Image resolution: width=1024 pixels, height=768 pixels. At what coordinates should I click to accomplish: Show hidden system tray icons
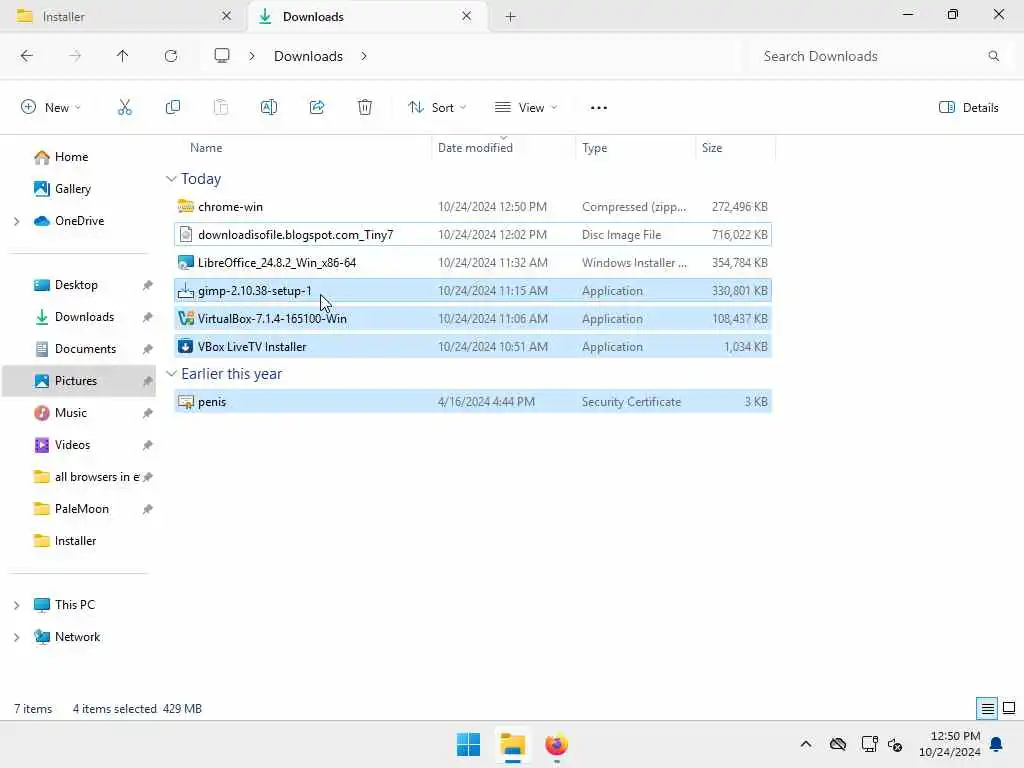(806, 744)
